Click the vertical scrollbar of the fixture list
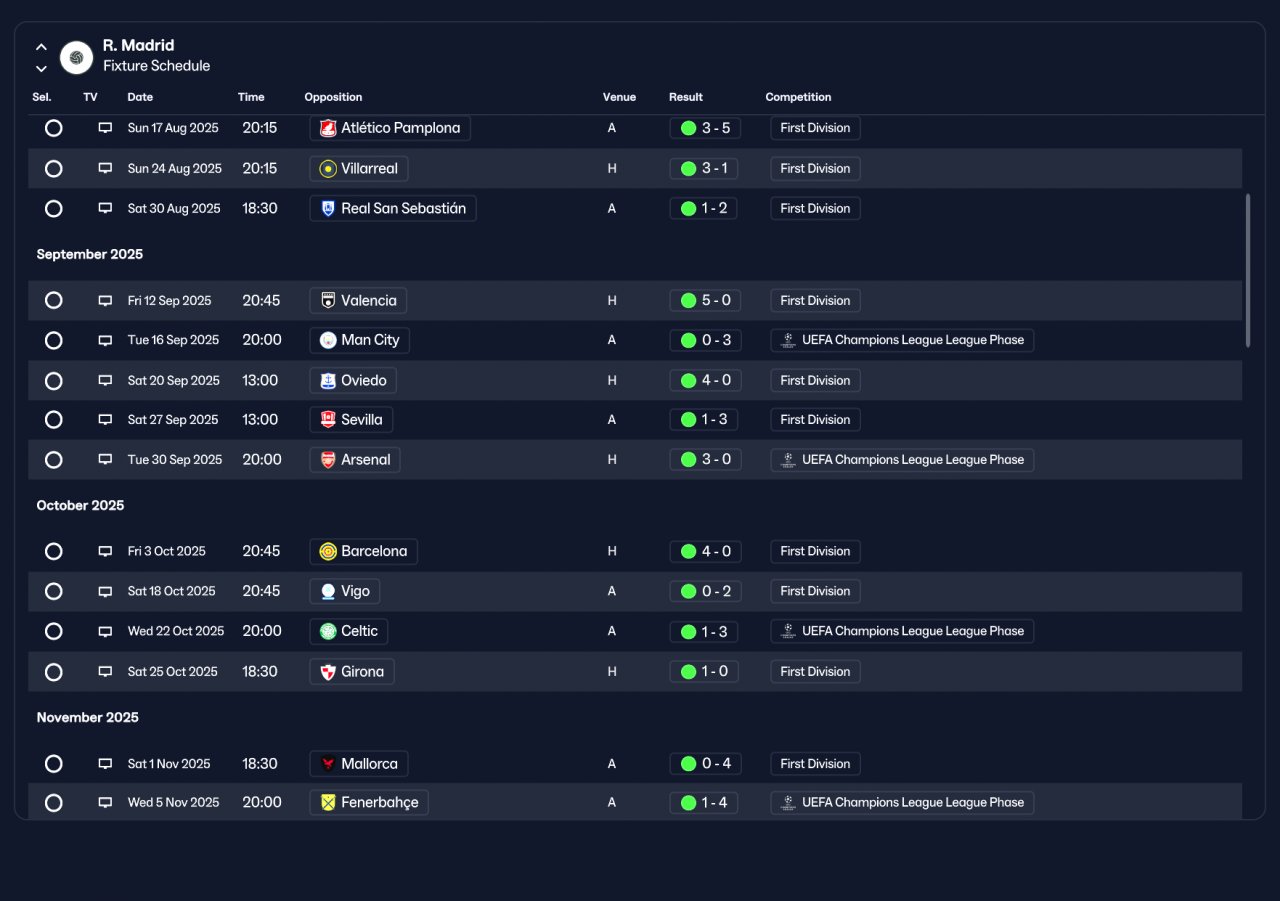 point(1247,270)
